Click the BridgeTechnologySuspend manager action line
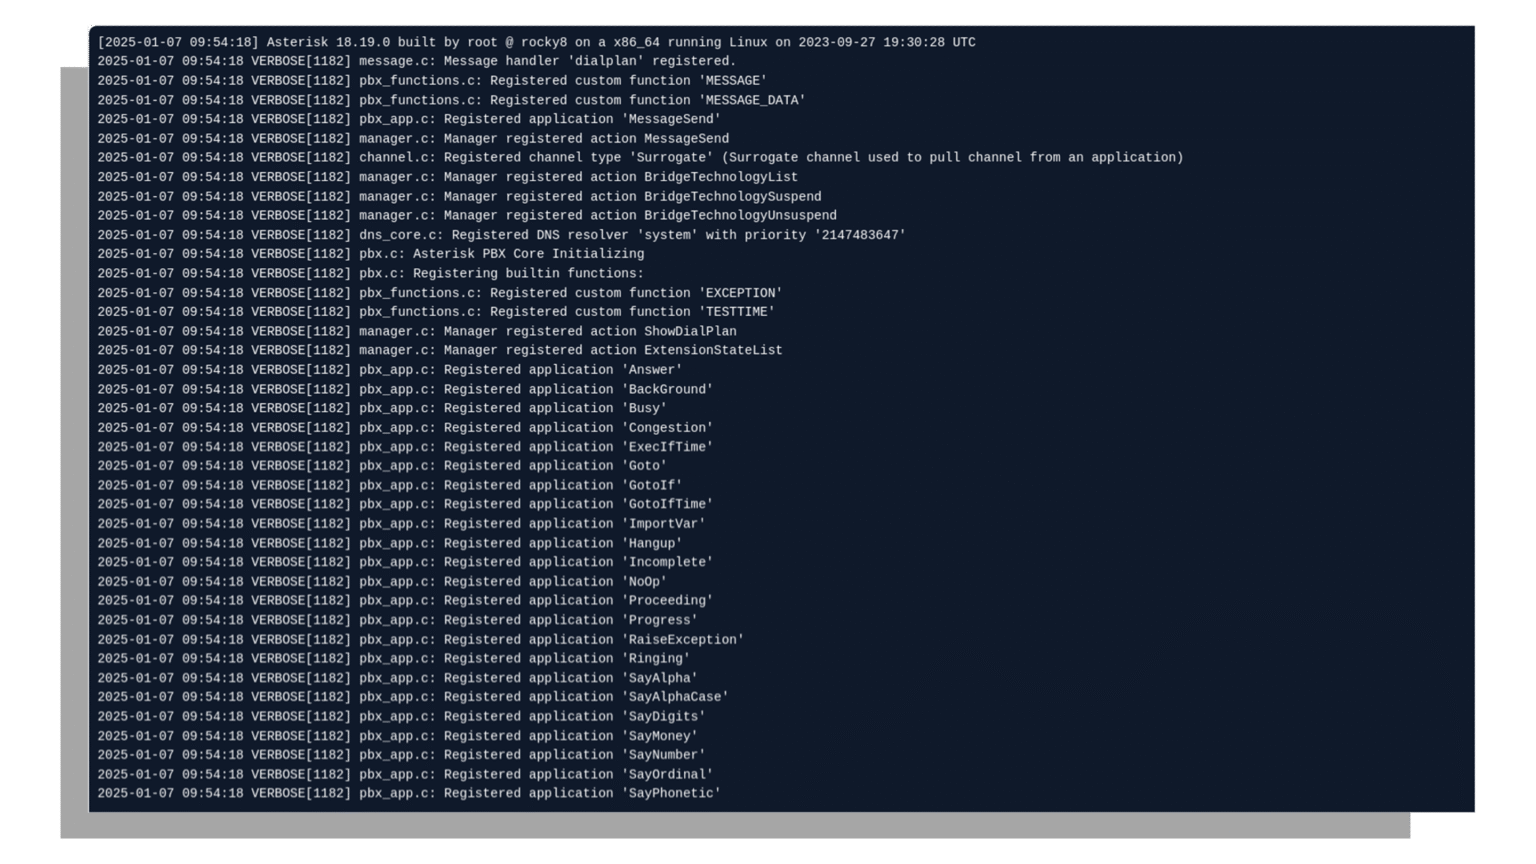1536x864 pixels. point(459,197)
